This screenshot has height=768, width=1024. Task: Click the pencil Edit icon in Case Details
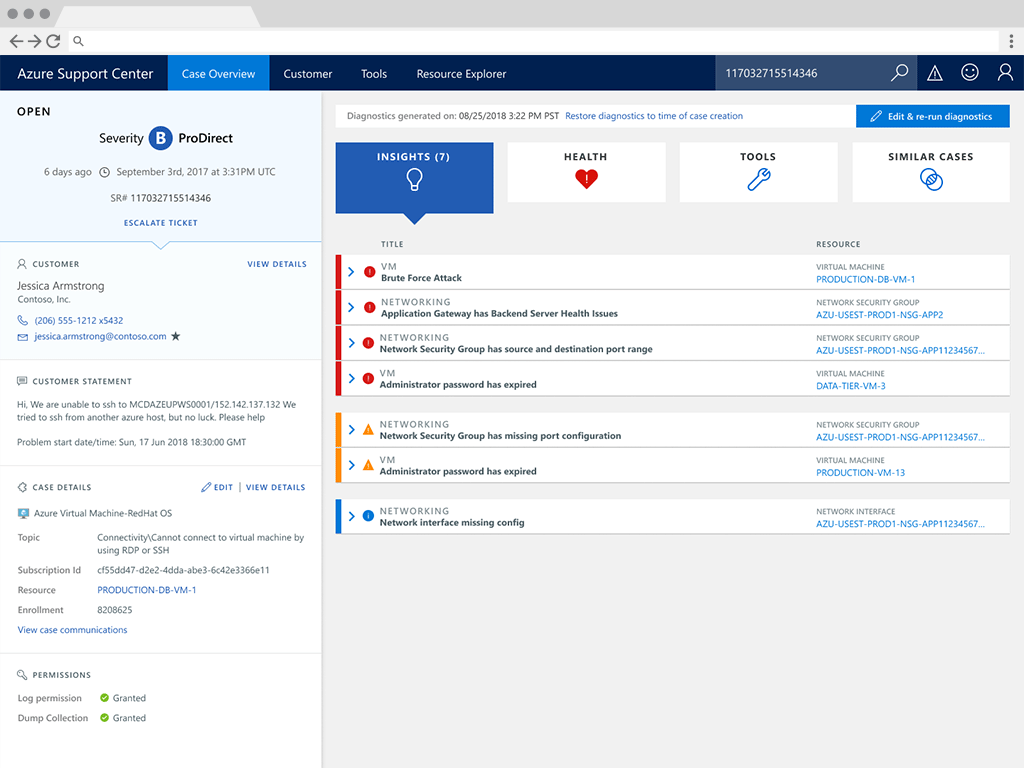click(207, 487)
